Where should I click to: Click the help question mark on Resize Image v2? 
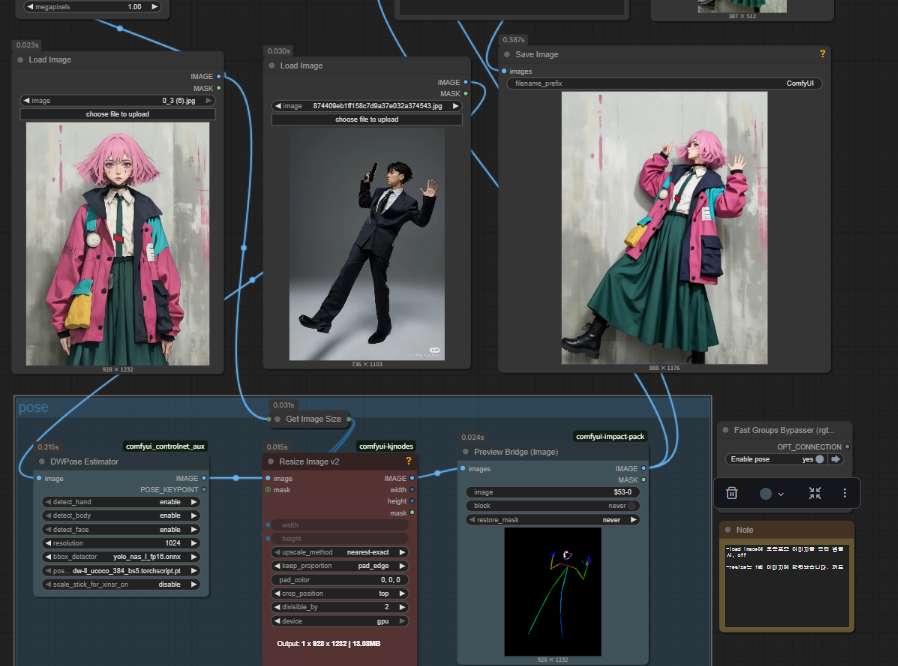coord(408,461)
